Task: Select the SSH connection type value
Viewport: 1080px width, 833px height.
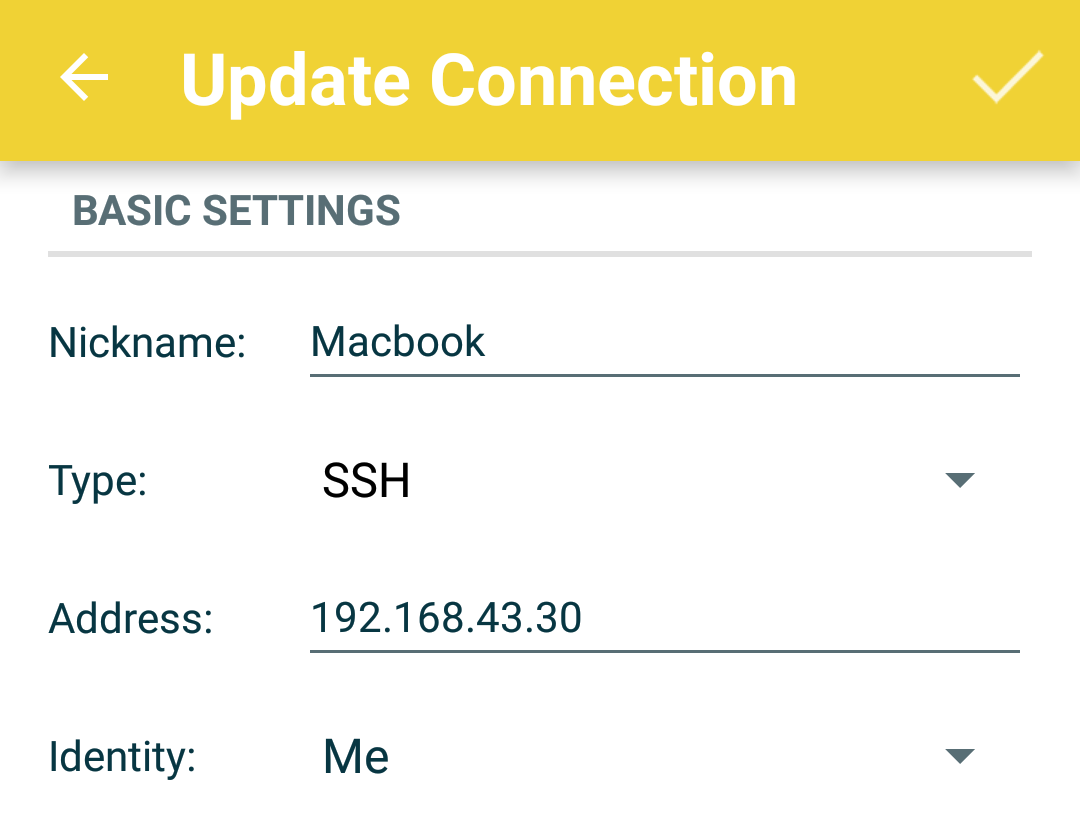Action: pos(366,482)
